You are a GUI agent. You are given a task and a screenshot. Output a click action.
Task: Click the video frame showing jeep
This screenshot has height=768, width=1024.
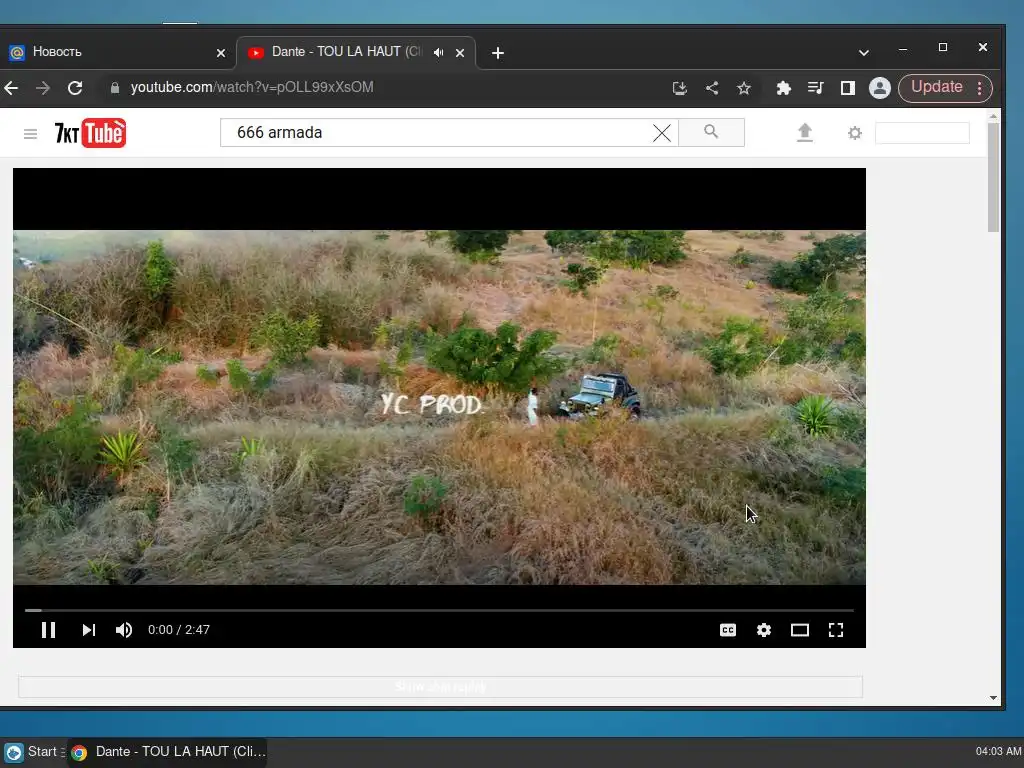click(x=439, y=407)
